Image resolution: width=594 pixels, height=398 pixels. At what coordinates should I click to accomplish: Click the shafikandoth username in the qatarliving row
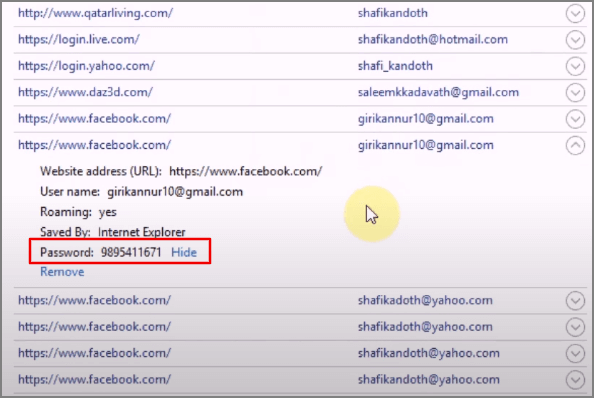pos(392,13)
